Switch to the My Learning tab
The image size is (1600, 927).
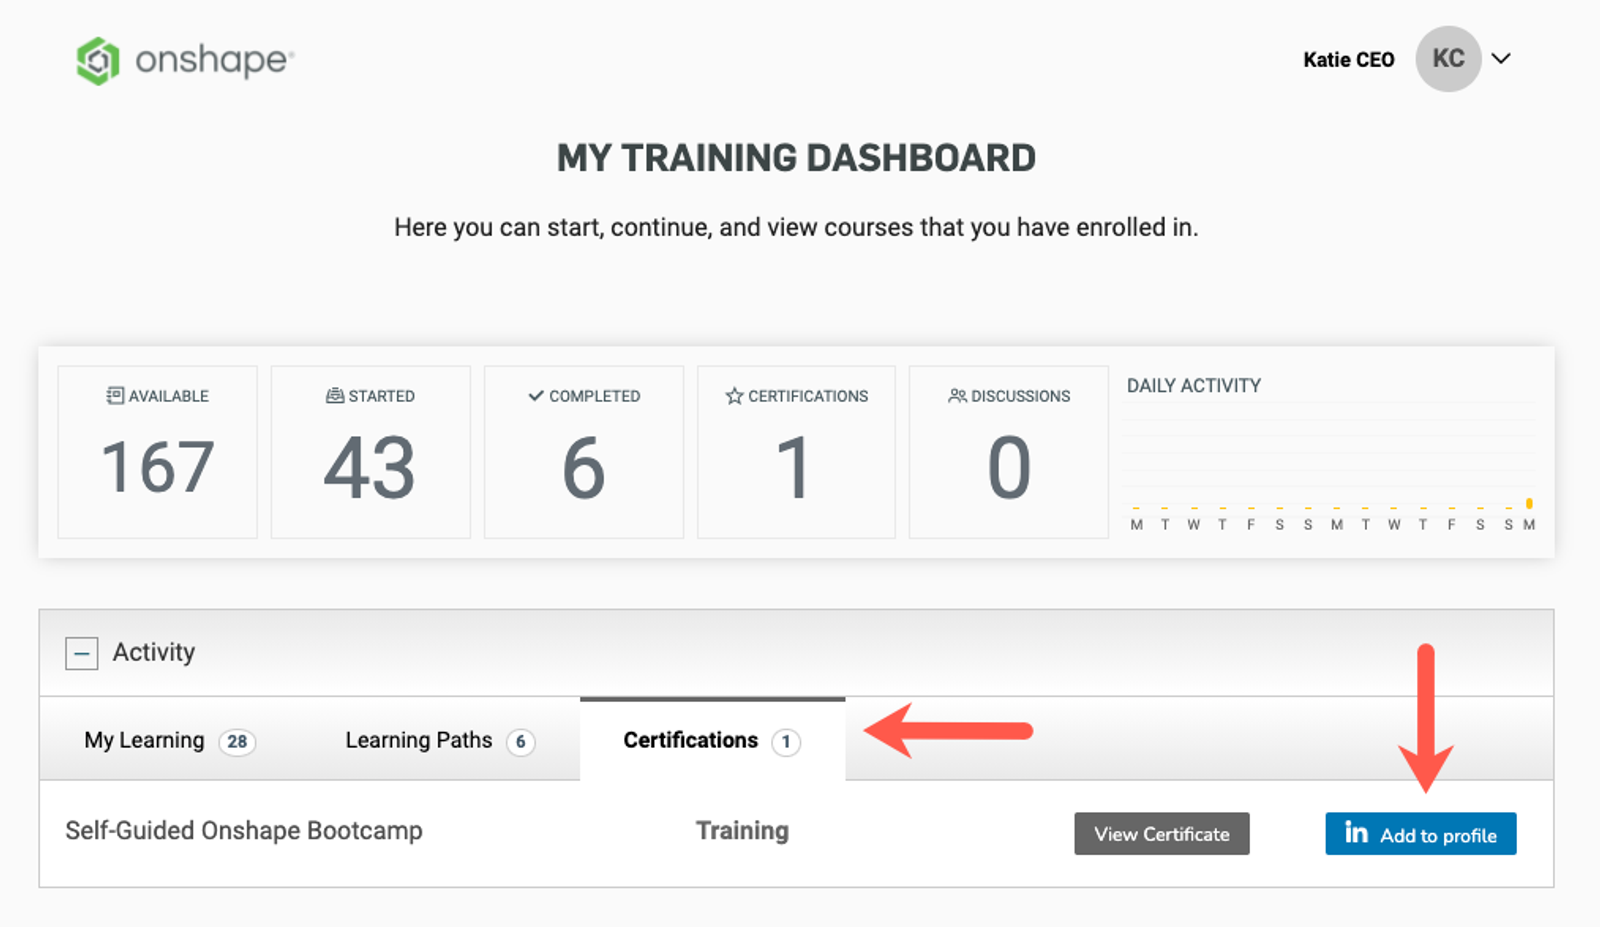point(145,741)
